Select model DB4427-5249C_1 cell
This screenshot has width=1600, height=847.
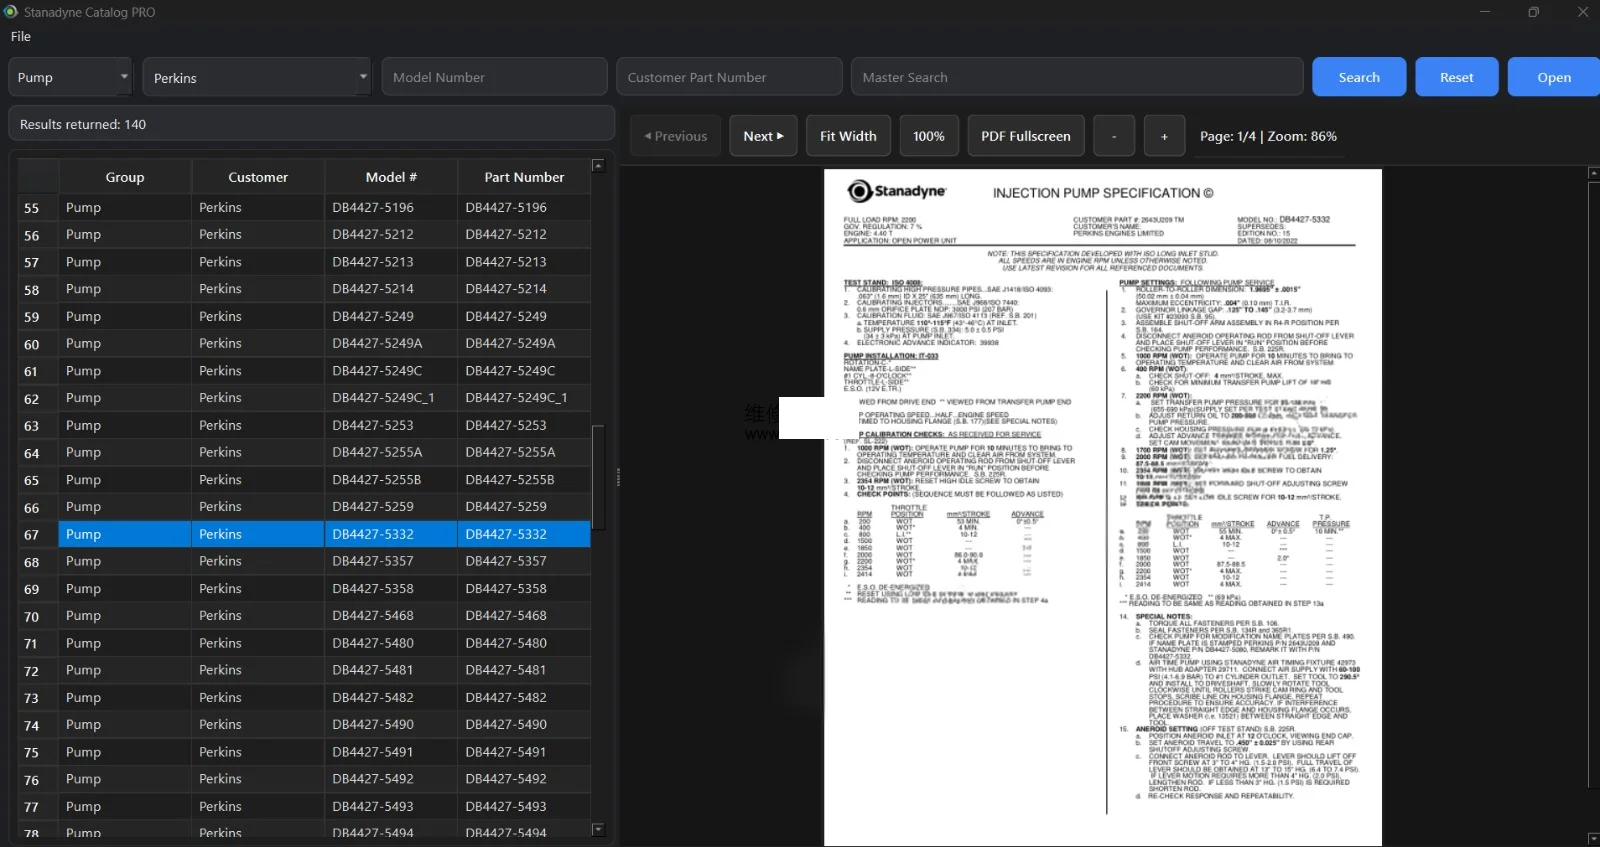[x=391, y=398]
